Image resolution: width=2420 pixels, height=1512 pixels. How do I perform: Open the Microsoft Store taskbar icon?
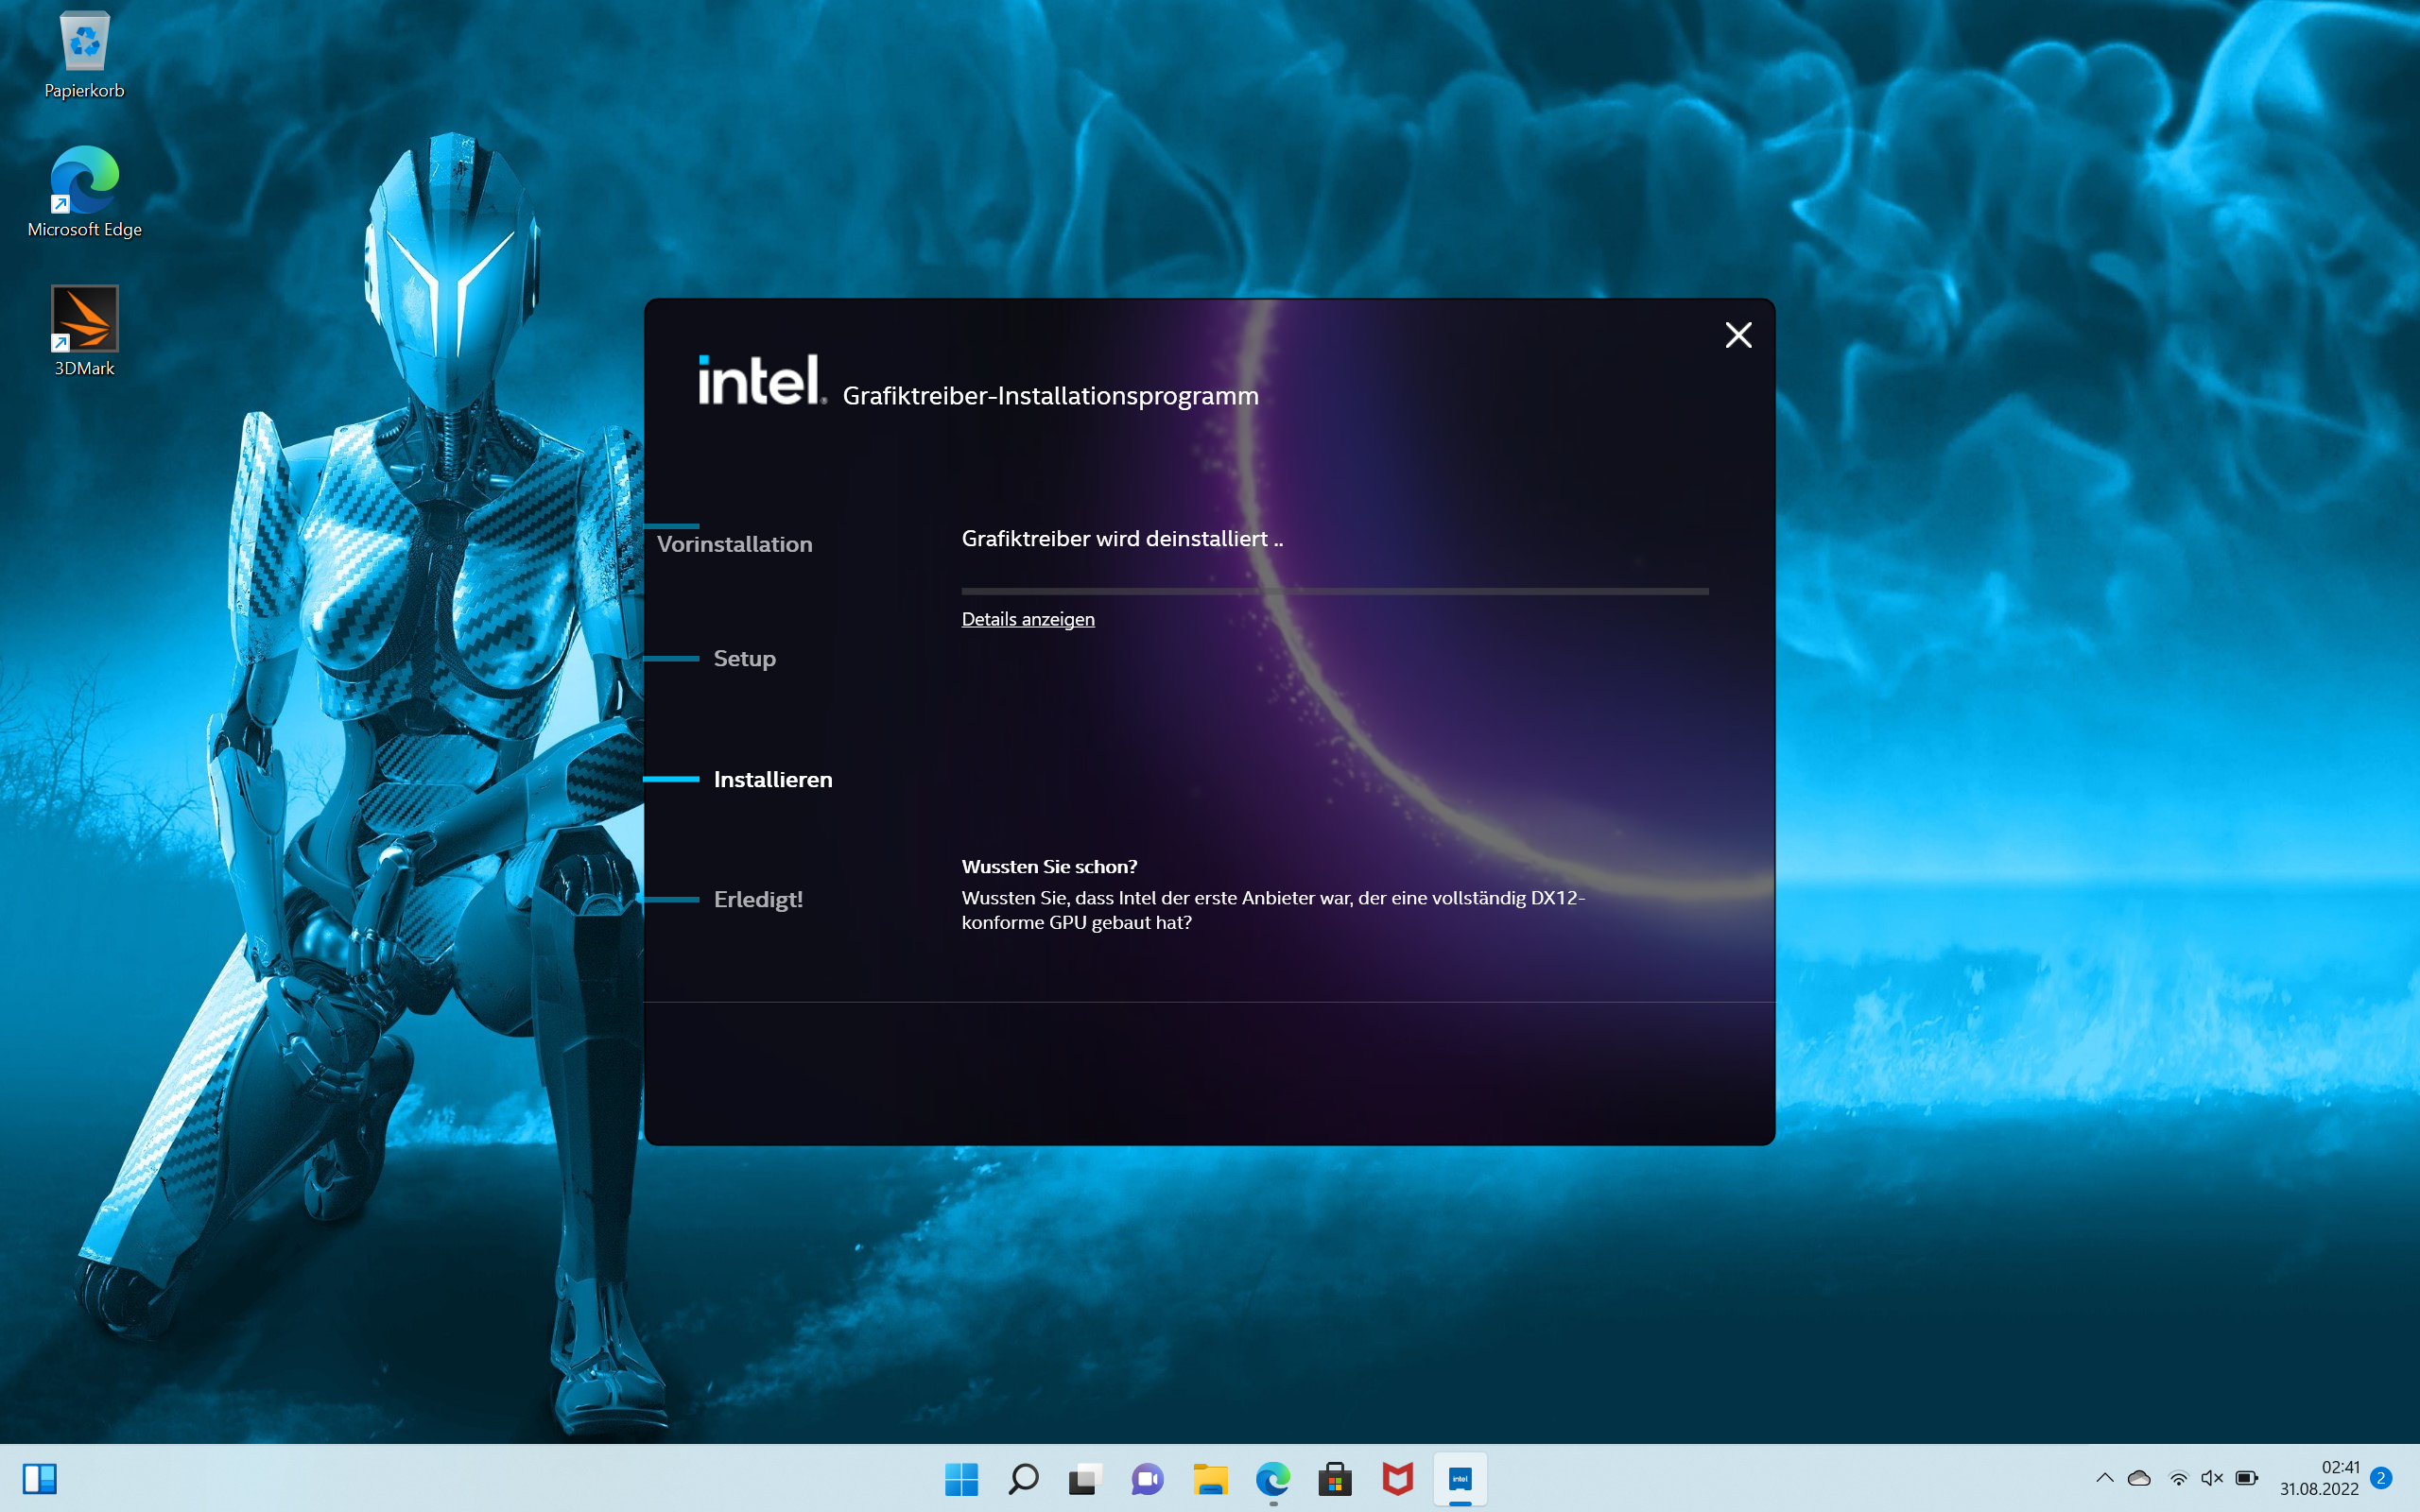point(1335,1478)
